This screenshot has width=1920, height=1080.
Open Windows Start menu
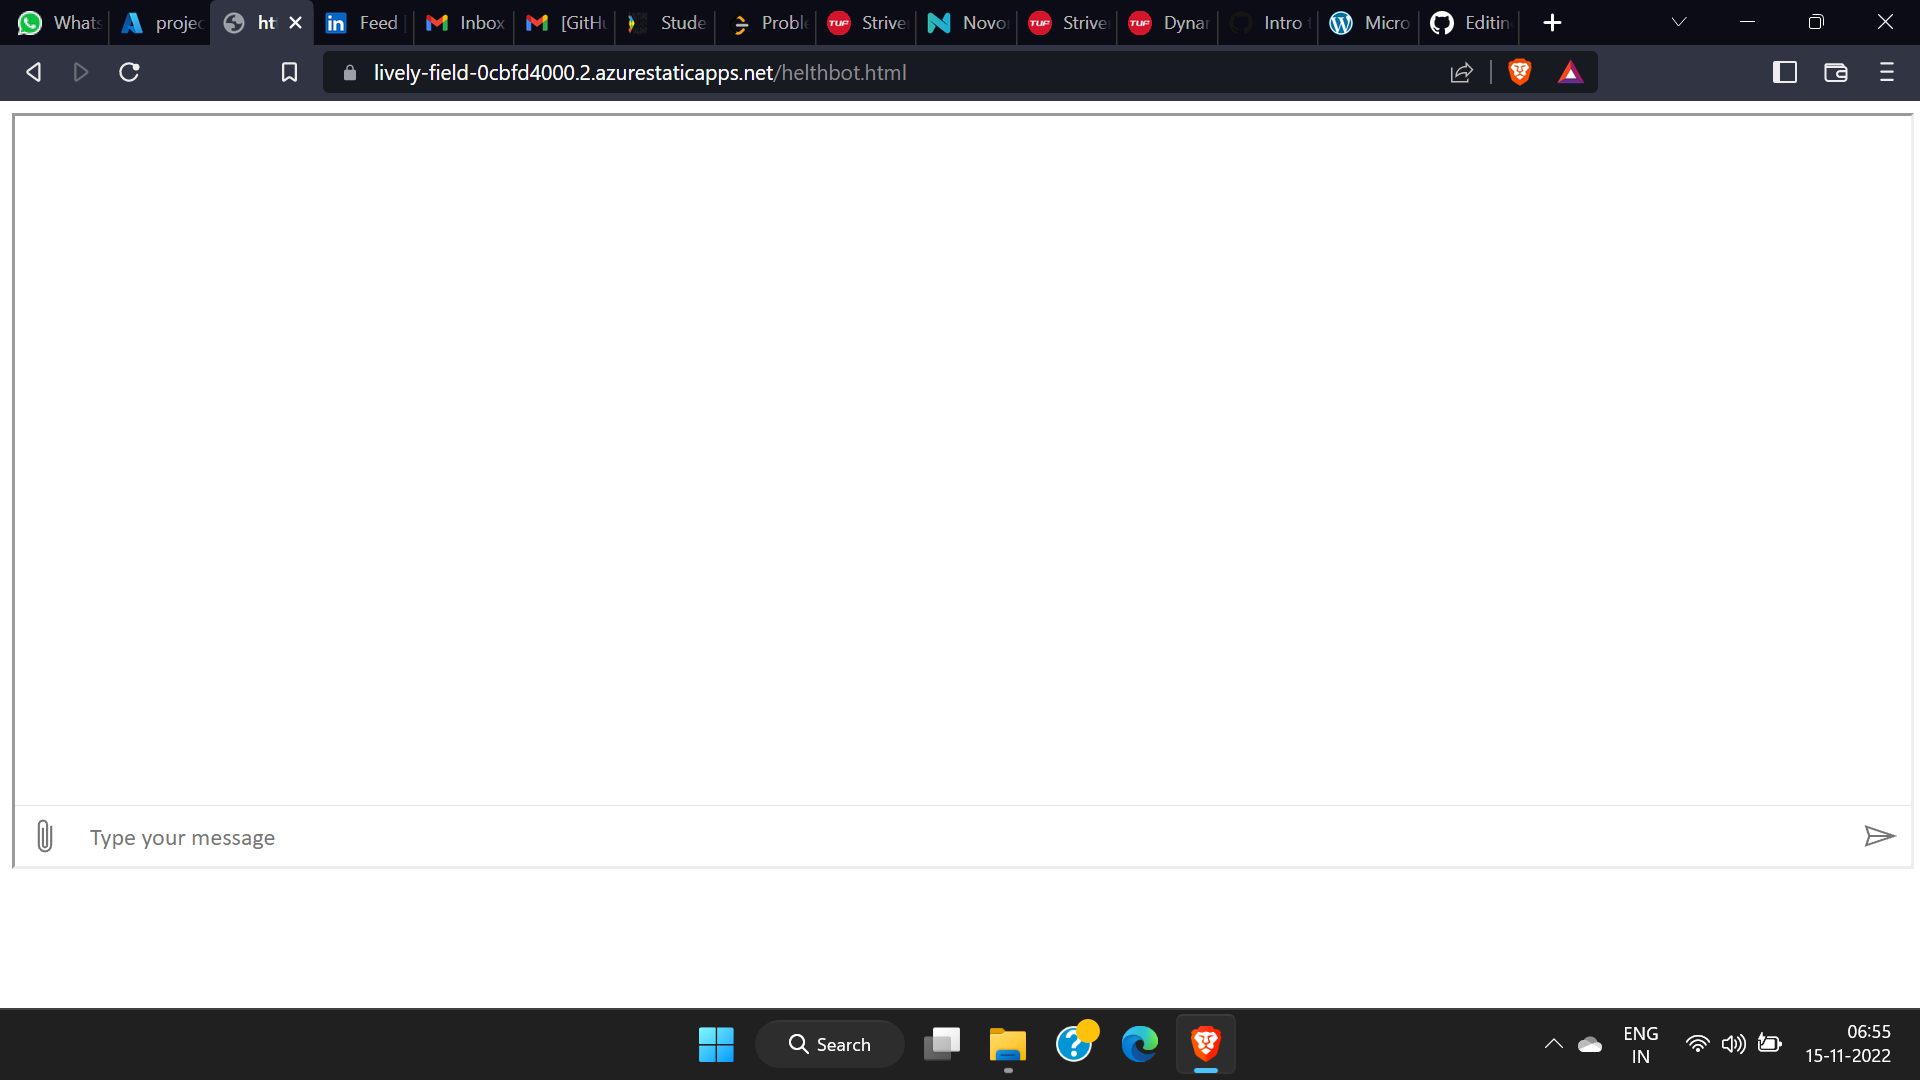(716, 1044)
